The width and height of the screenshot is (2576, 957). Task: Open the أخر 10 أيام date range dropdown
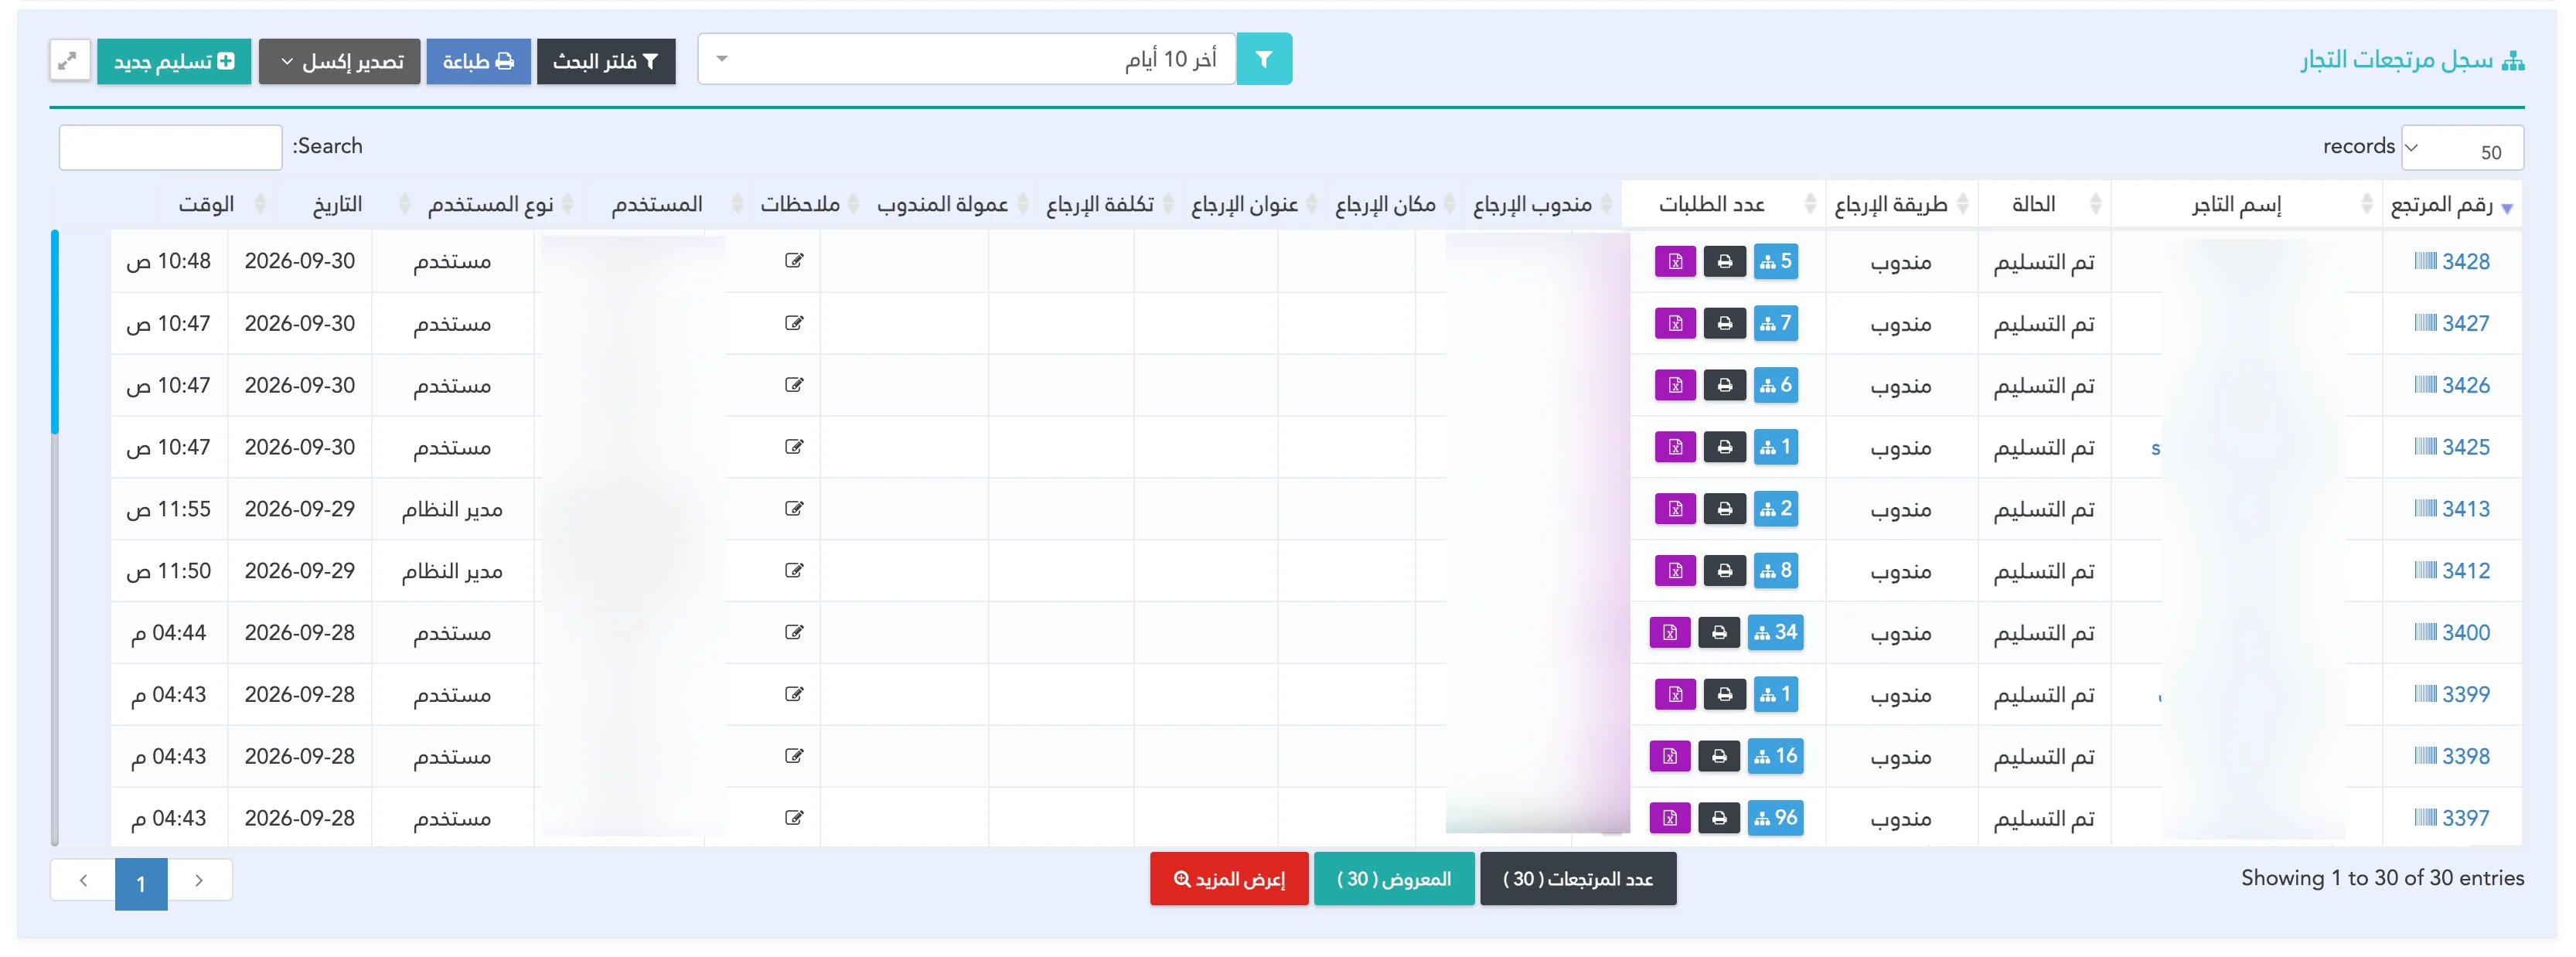point(967,59)
